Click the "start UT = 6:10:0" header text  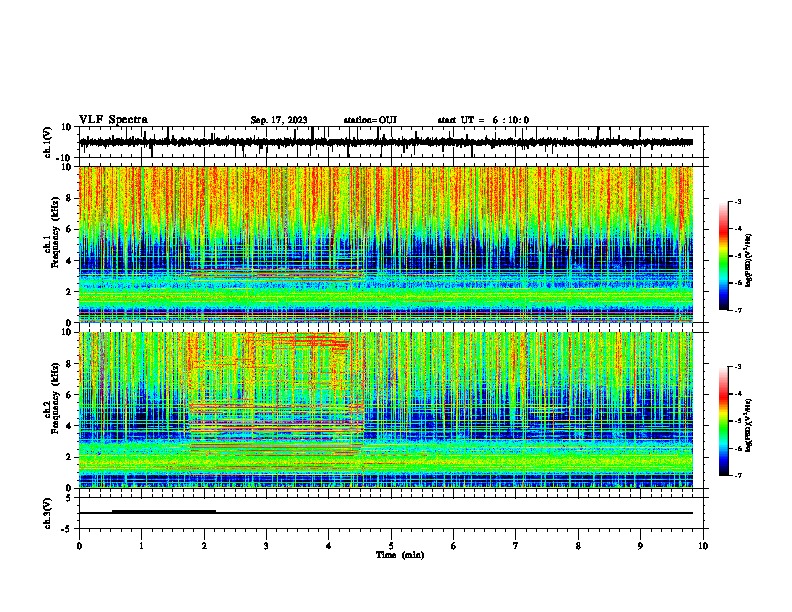pos(483,120)
